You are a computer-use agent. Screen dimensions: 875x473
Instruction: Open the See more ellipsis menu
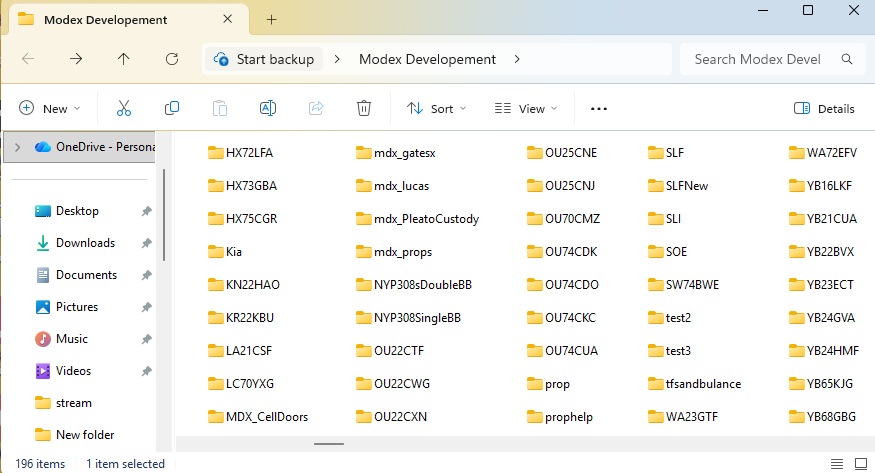(599, 109)
